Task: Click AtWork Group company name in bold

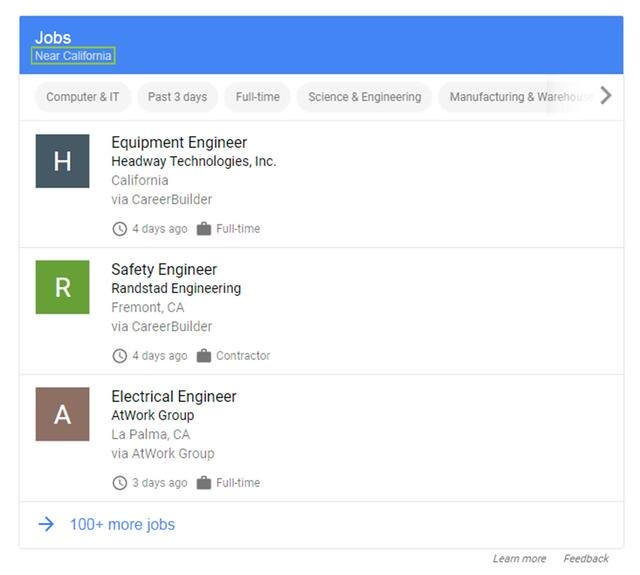Action: [x=153, y=415]
